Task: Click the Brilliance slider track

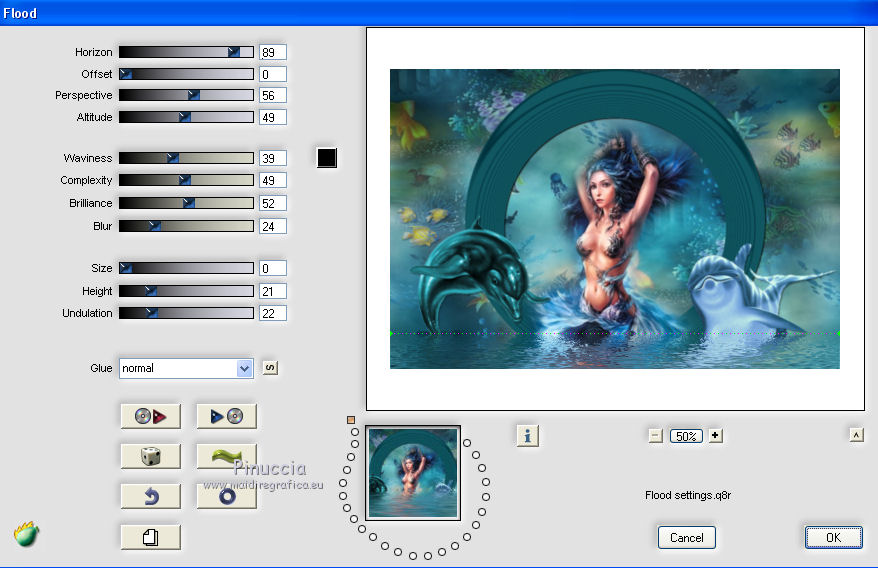Action: (x=186, y=203)
